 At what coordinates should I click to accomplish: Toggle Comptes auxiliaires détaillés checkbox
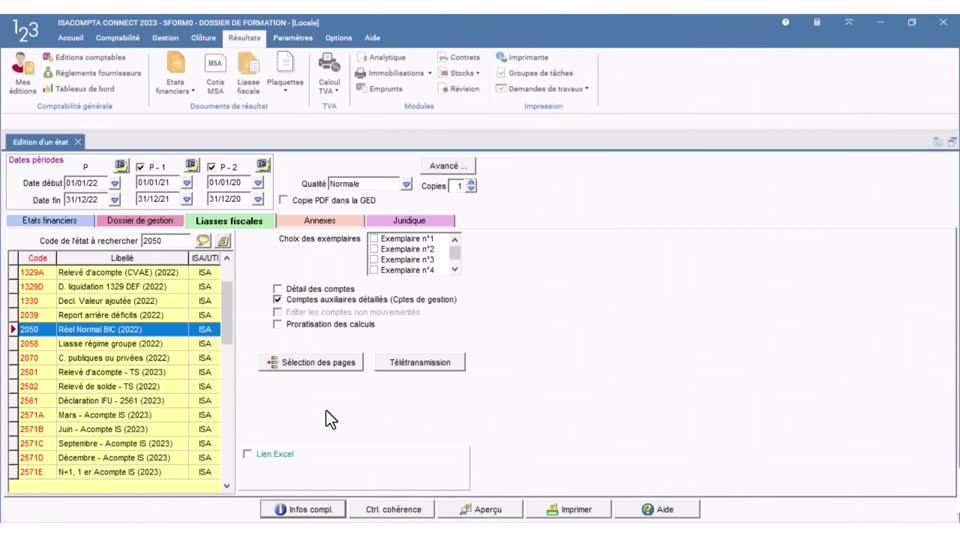coord(277,299)
